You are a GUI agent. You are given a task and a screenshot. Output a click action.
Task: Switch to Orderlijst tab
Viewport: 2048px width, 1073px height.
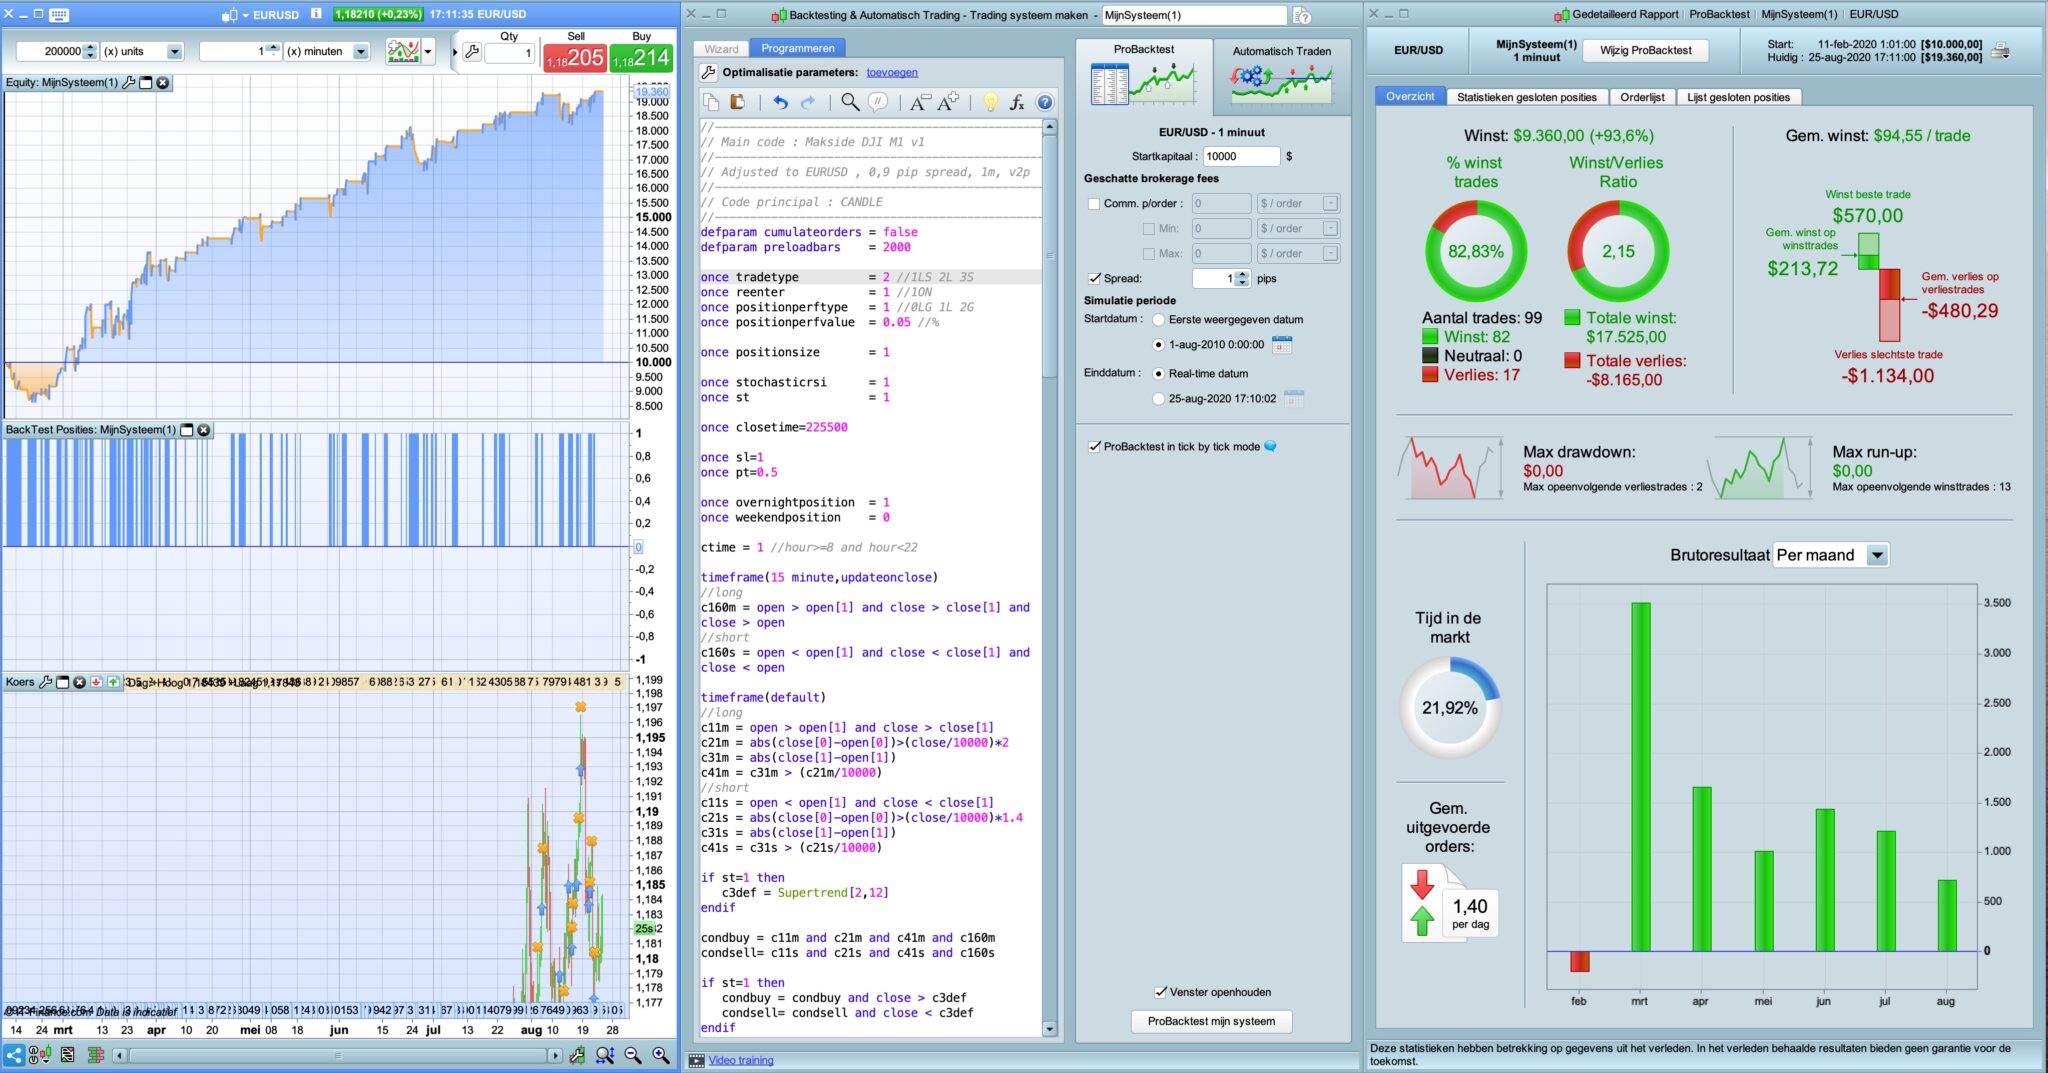pos(1642,97)
